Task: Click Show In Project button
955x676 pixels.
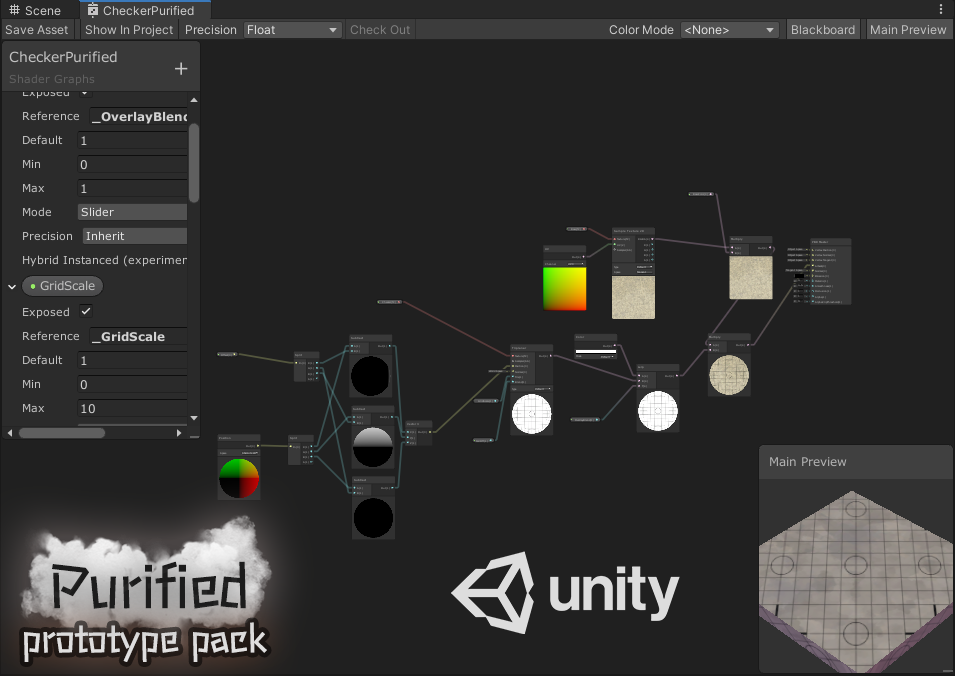Action: point(129,30)
